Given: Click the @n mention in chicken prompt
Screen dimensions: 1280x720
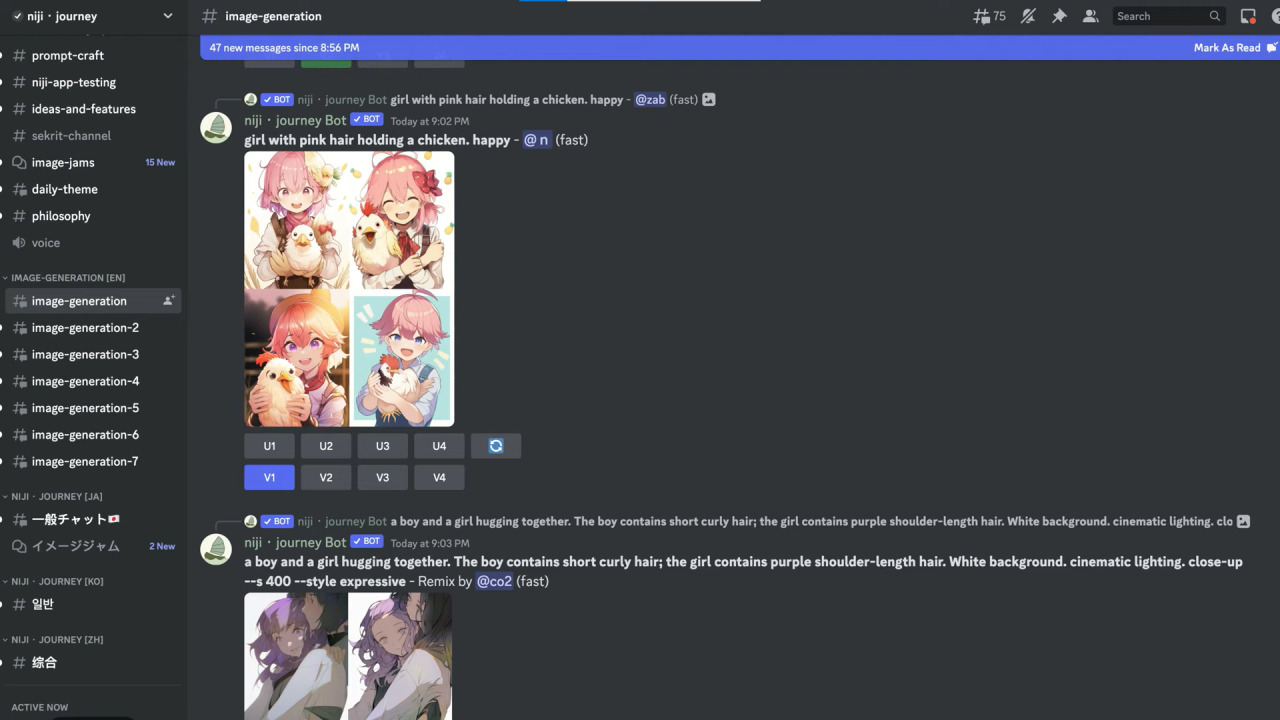Looking at the screenshot, I should pos(536,140).
